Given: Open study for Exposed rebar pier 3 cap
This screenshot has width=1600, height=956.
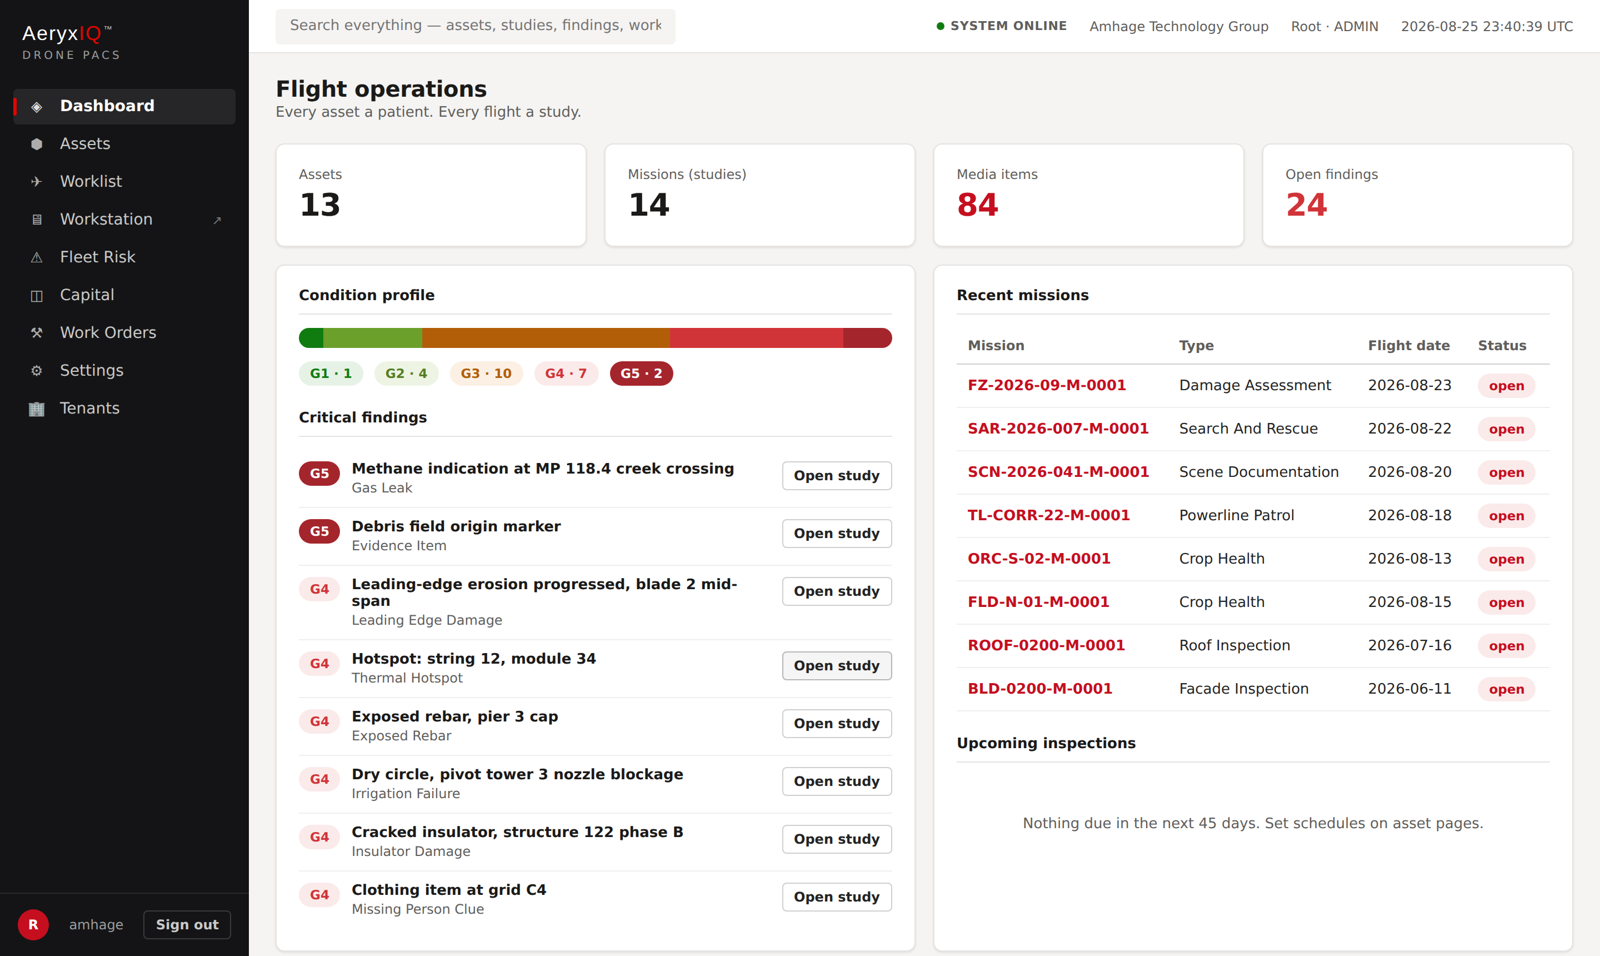Looking at the screenshot, I should (x=836, y=724).
